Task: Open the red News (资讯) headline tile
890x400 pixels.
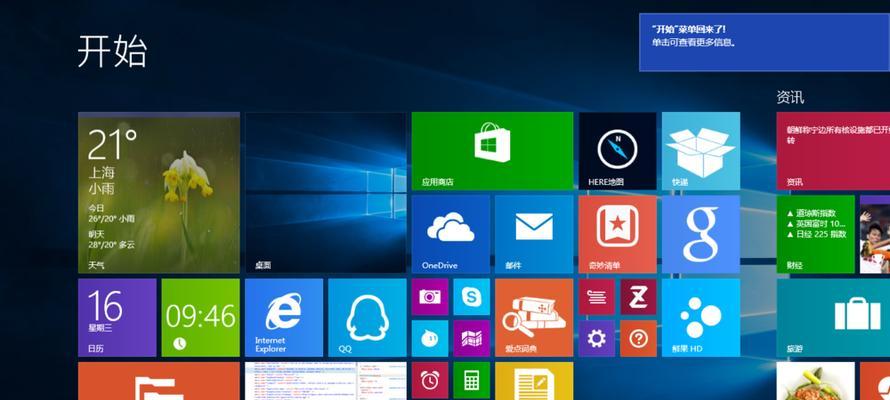Action: click(x=833, y=151)
